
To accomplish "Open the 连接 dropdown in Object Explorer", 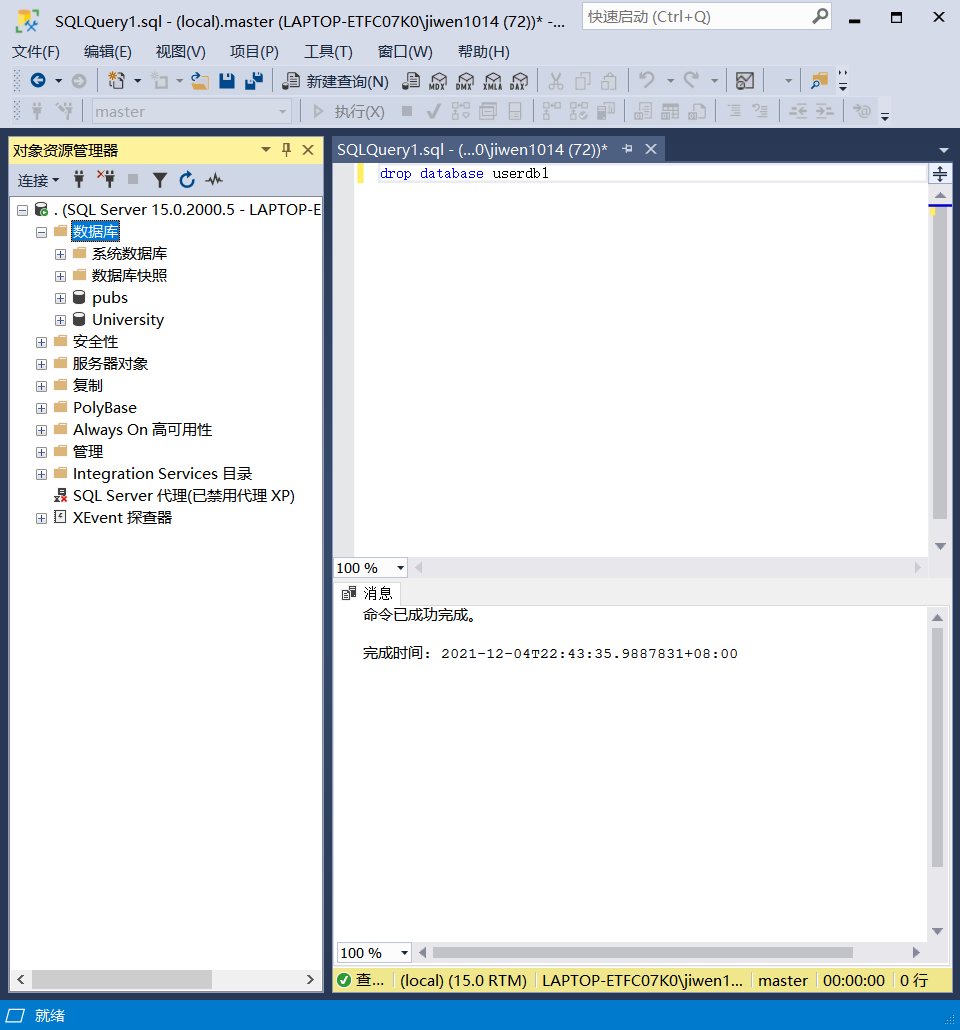I will tap(38, 180).
